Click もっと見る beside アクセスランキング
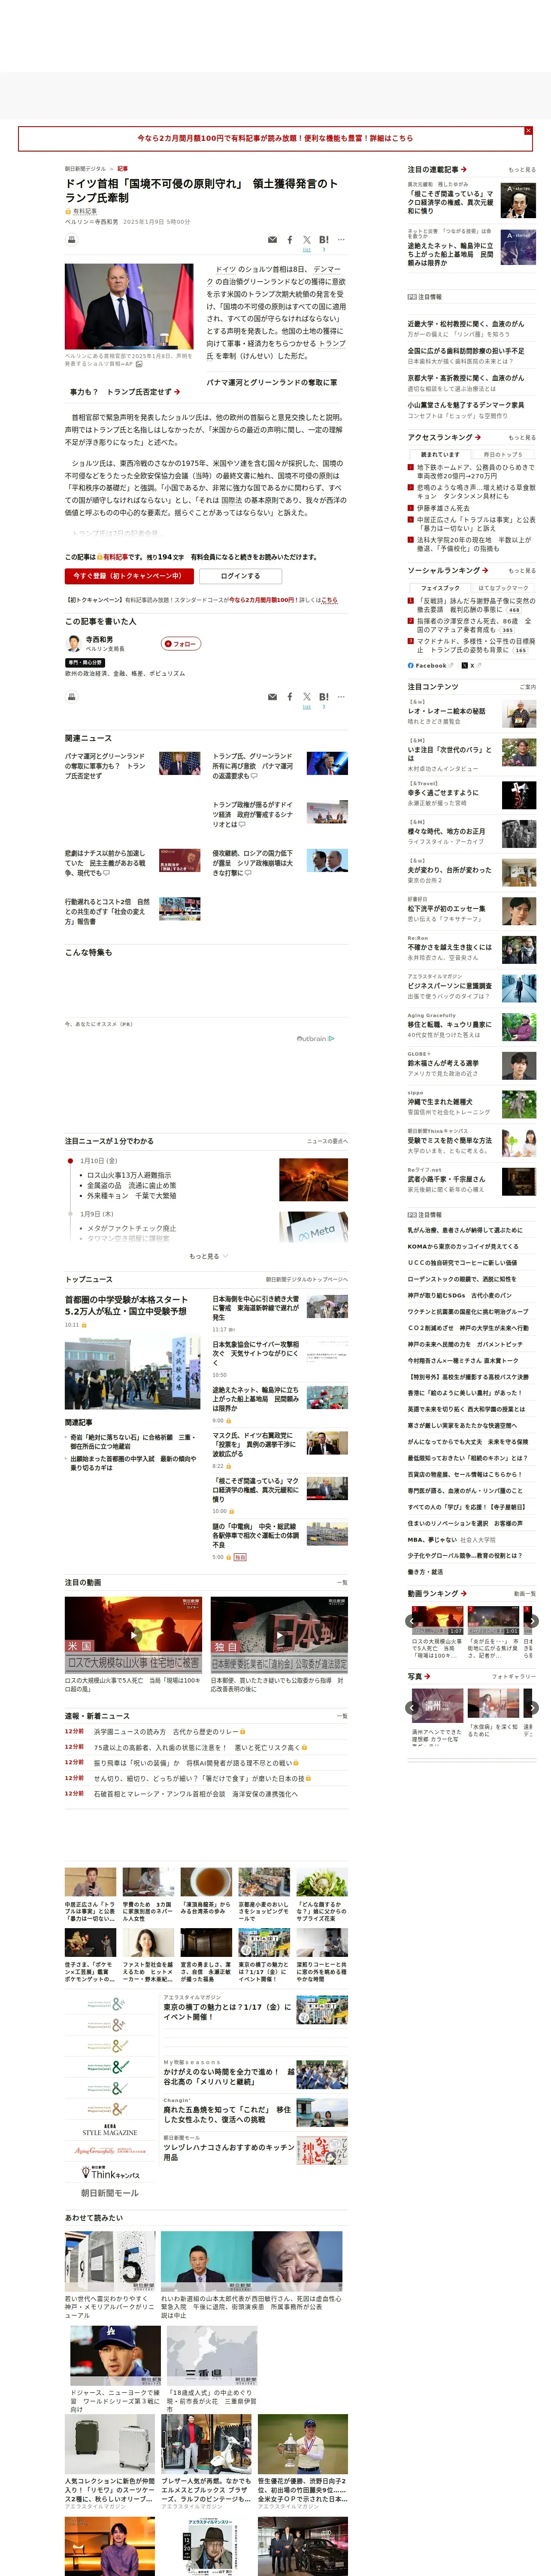The width and height of the screenshot is (551, 2576). click(521, 438)
